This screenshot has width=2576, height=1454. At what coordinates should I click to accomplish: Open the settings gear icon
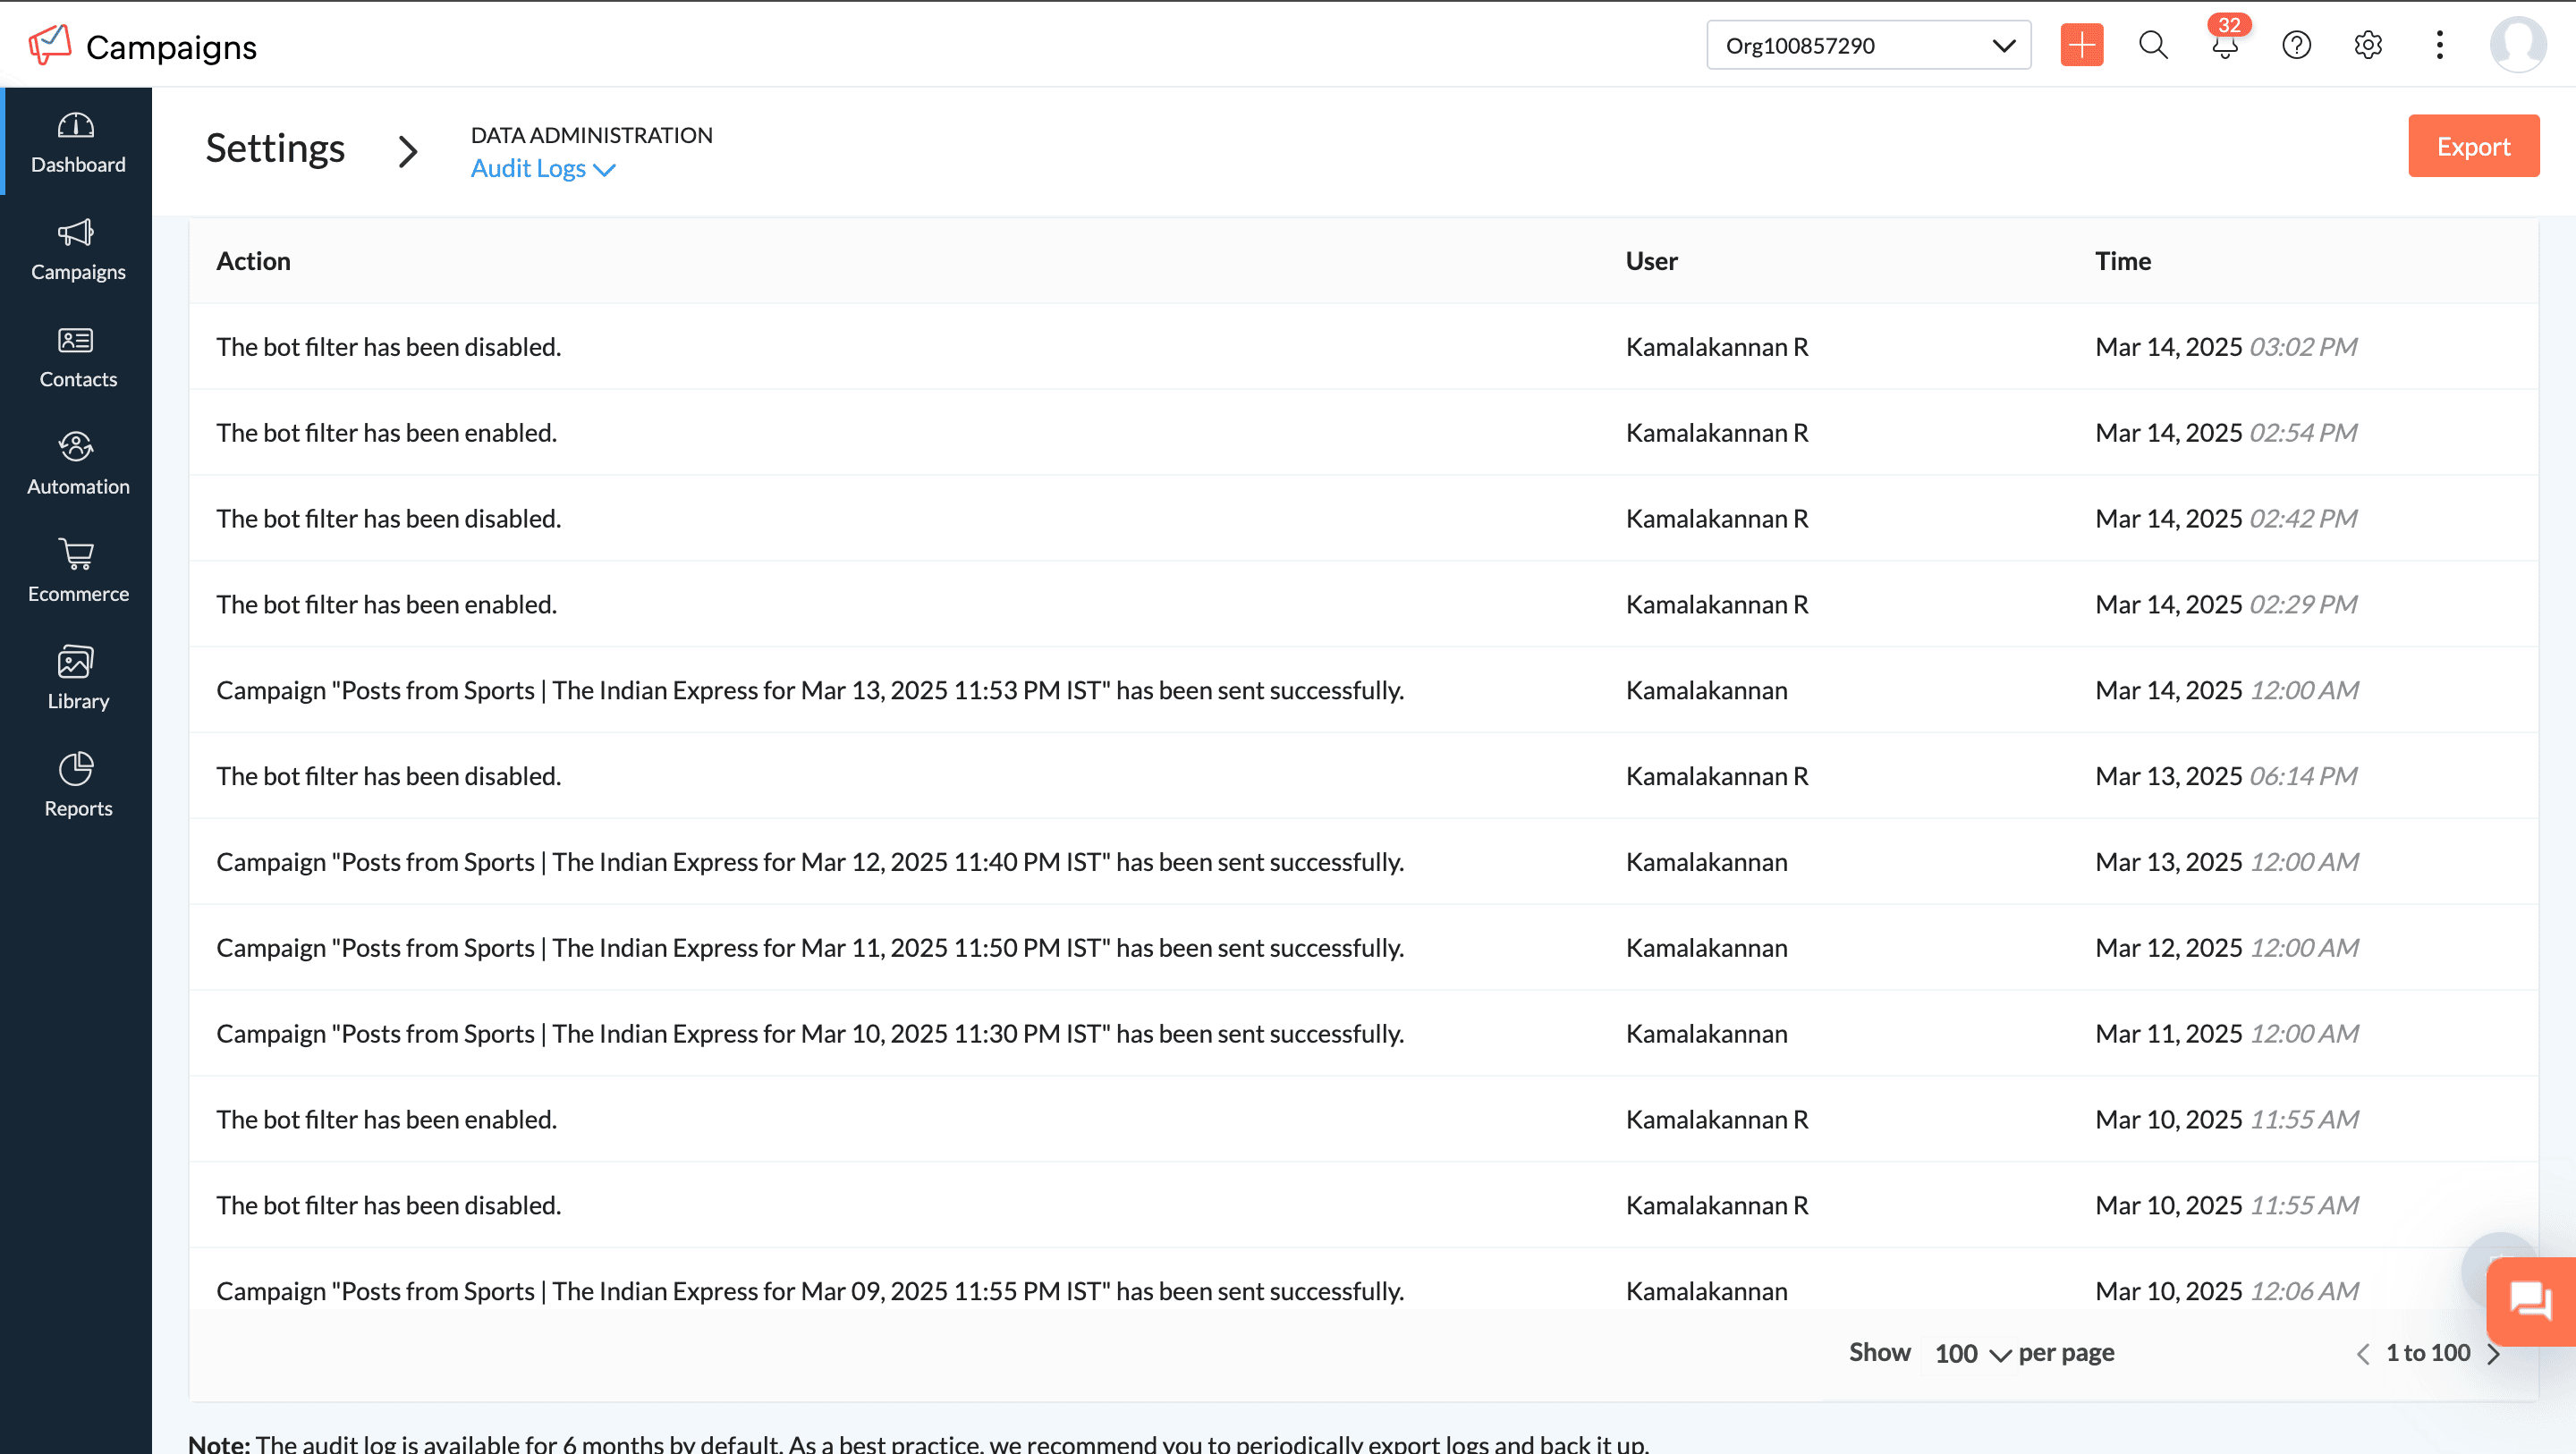[2367, 45]
